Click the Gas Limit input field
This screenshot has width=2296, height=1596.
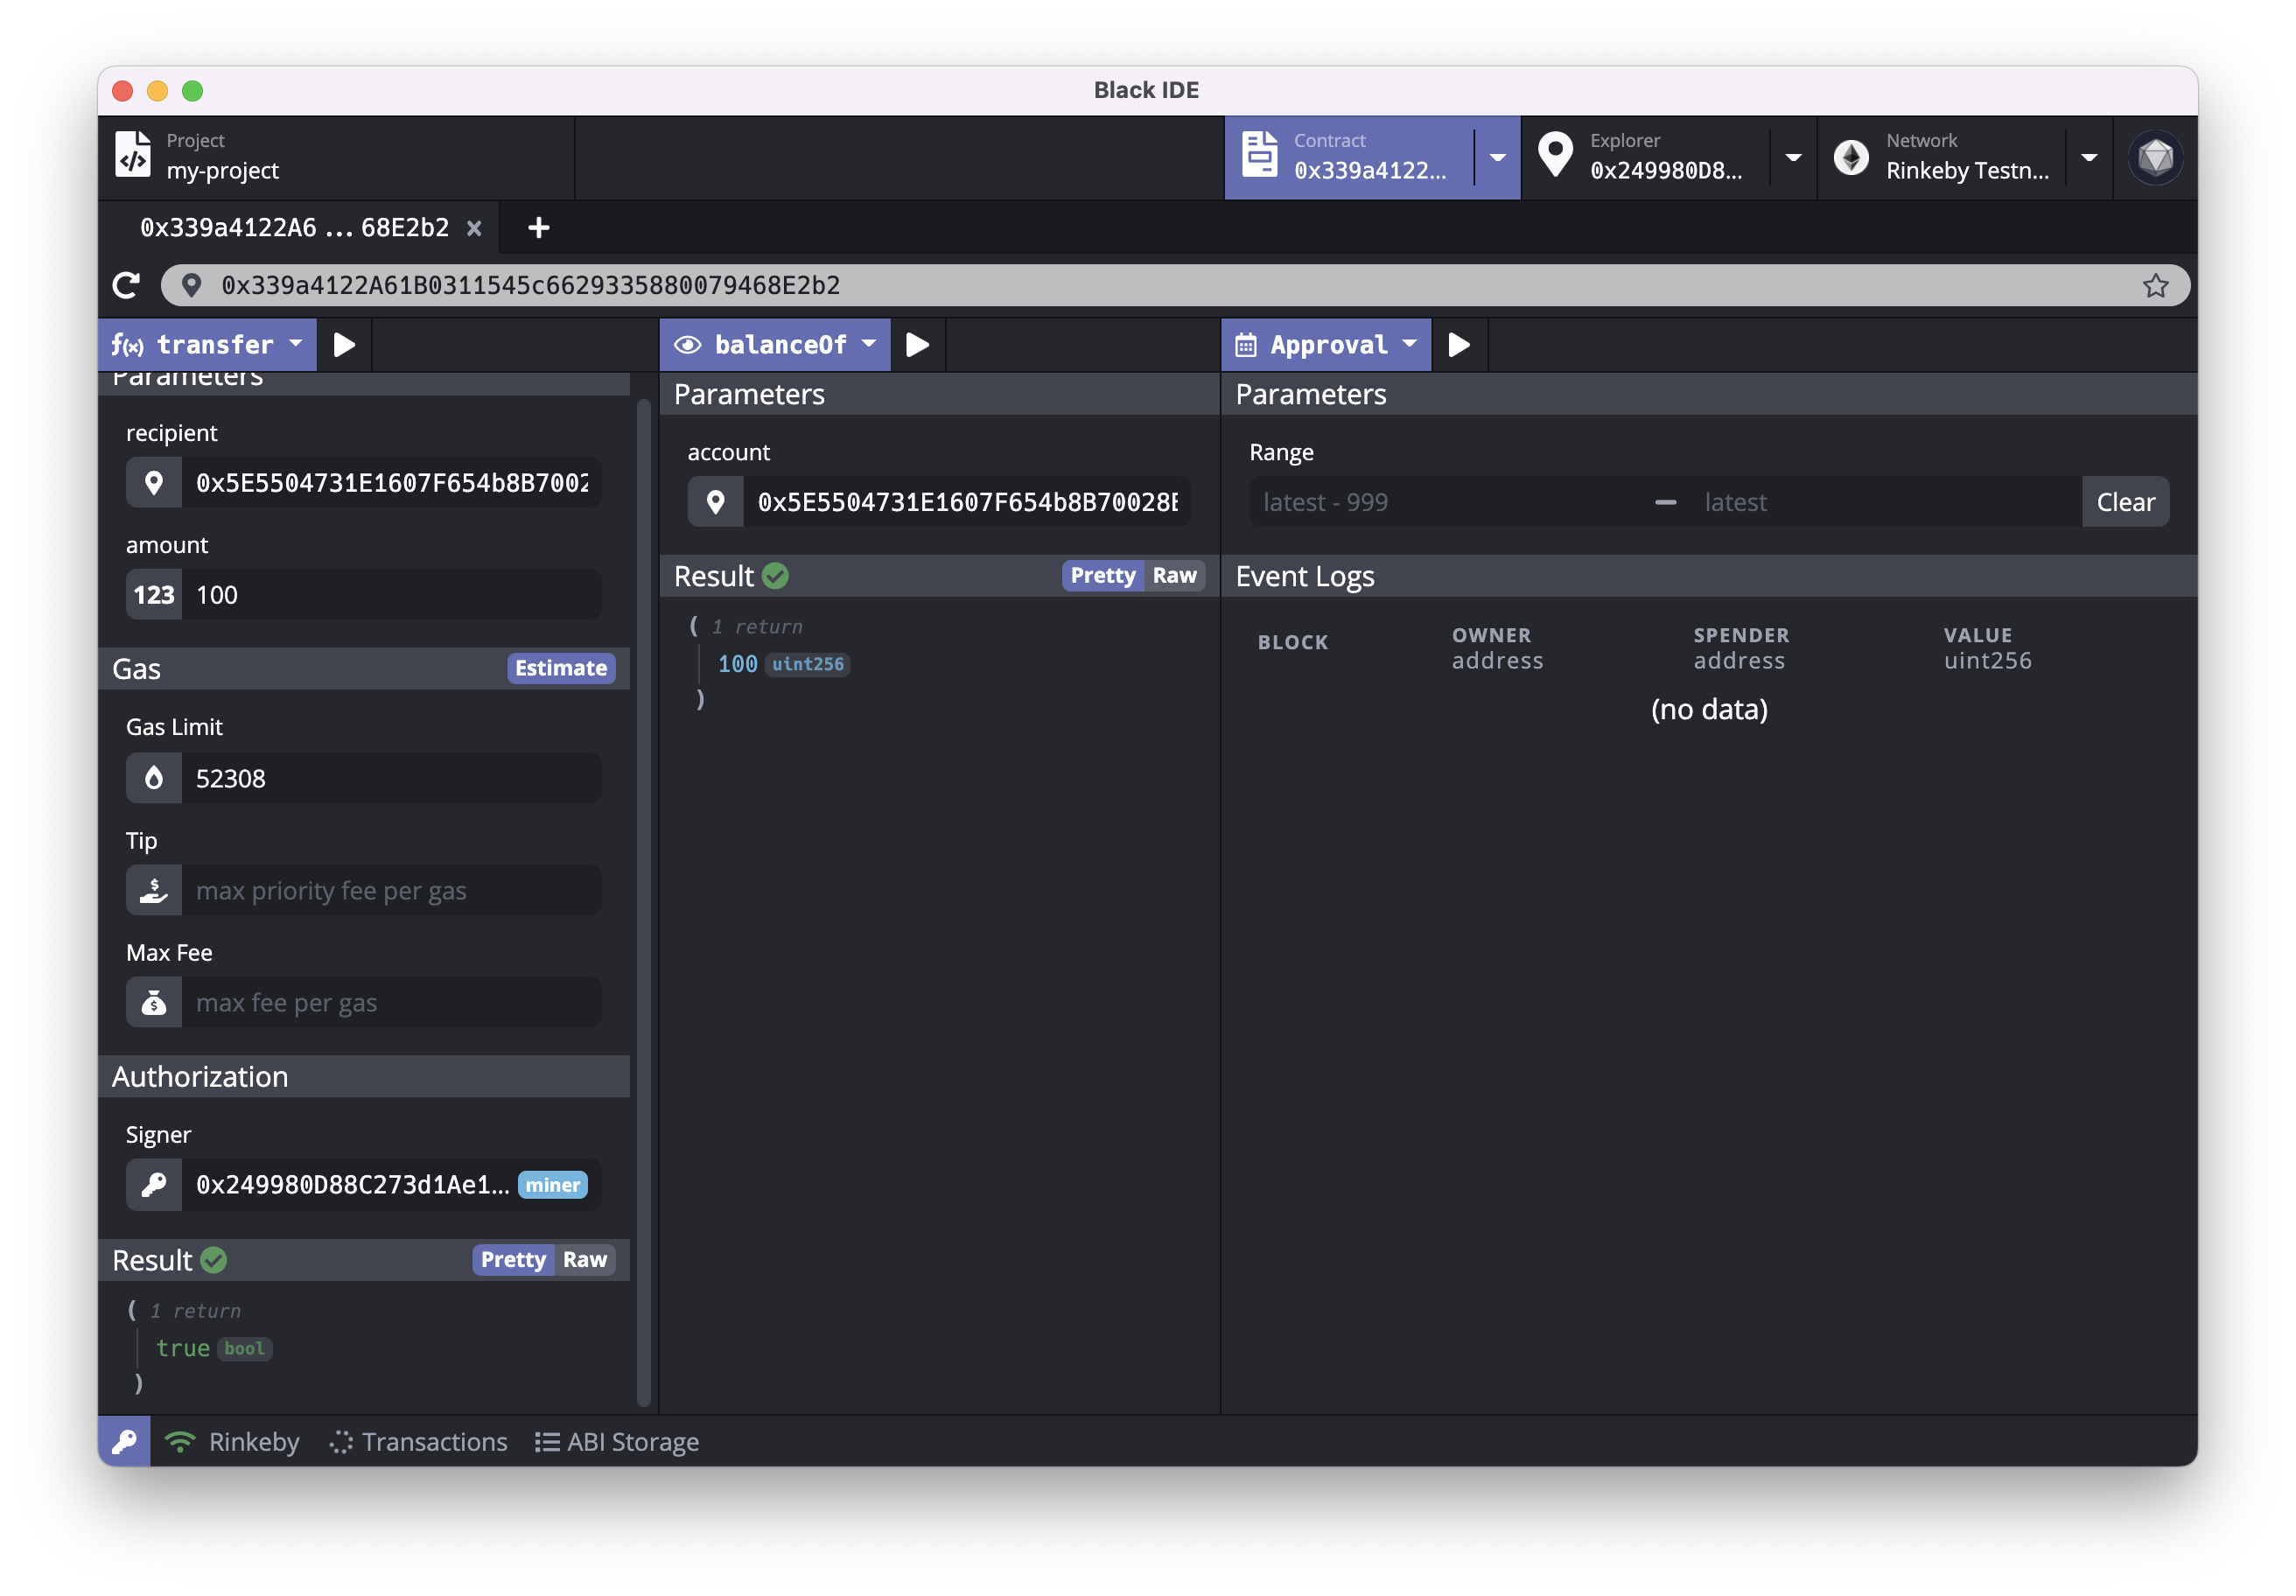(x=390, y=779)
